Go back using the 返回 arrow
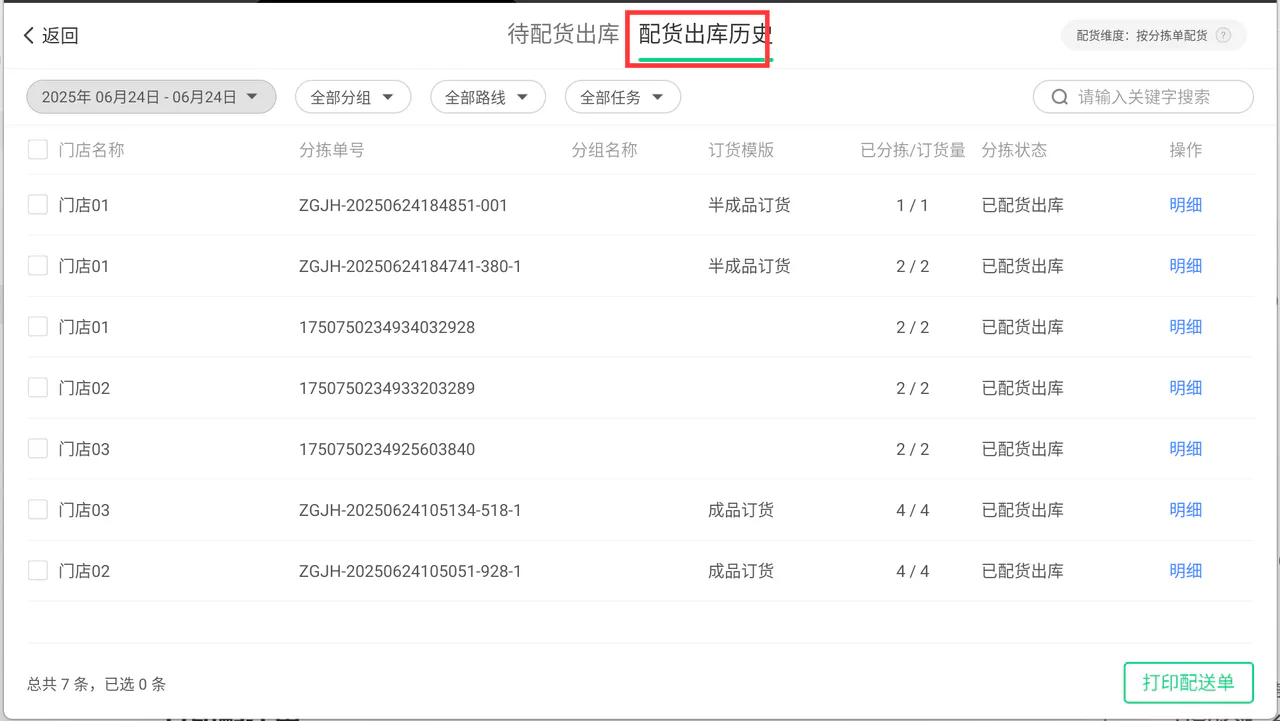 click(50, 36)
